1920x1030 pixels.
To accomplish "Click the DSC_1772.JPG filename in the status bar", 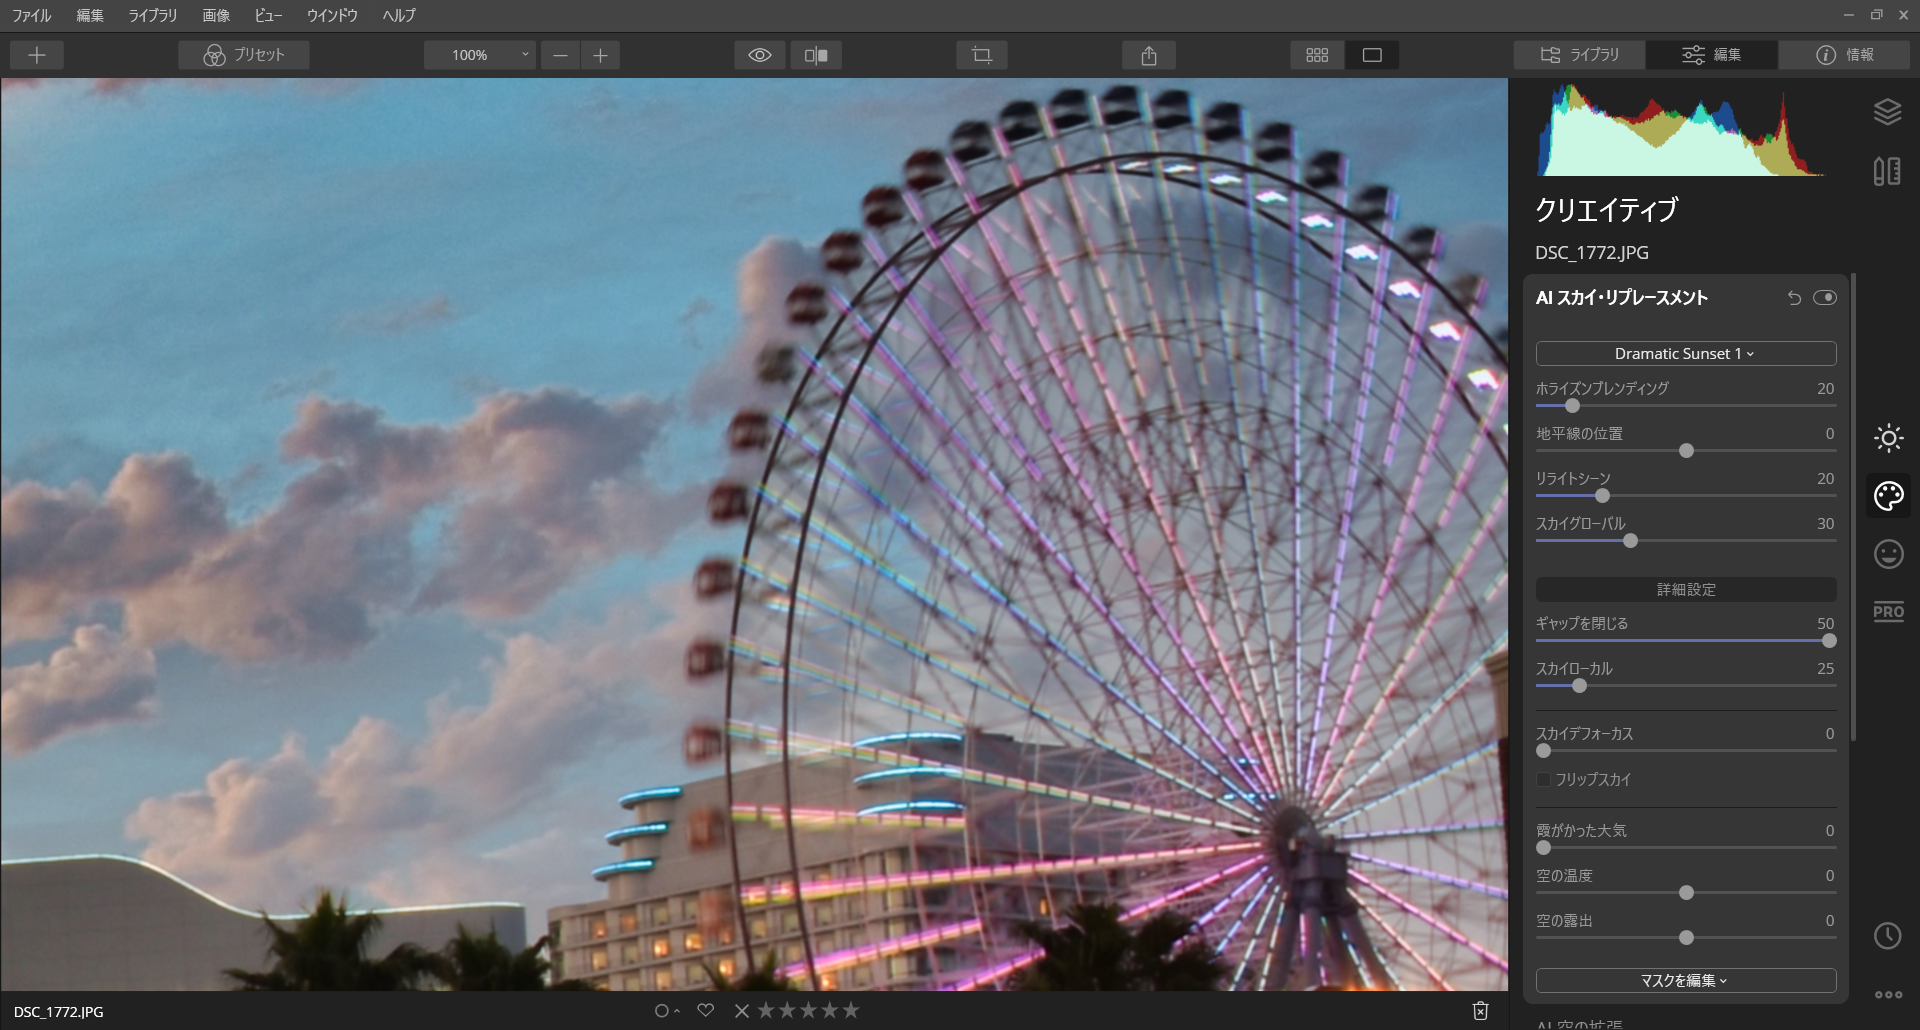I will tap(59, 1012).
